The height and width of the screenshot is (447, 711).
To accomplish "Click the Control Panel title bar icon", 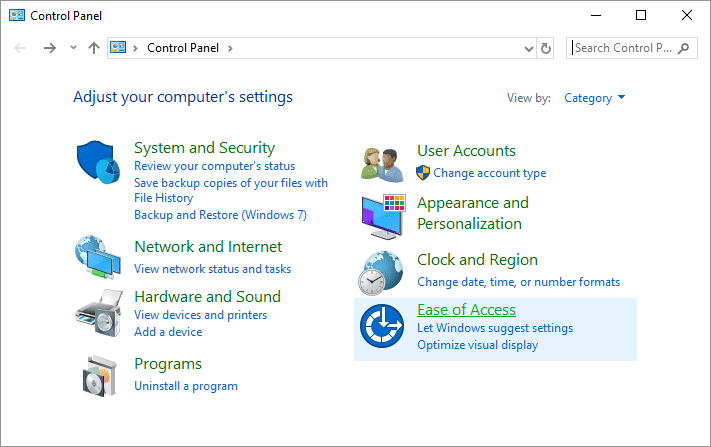I will [17, 15].
